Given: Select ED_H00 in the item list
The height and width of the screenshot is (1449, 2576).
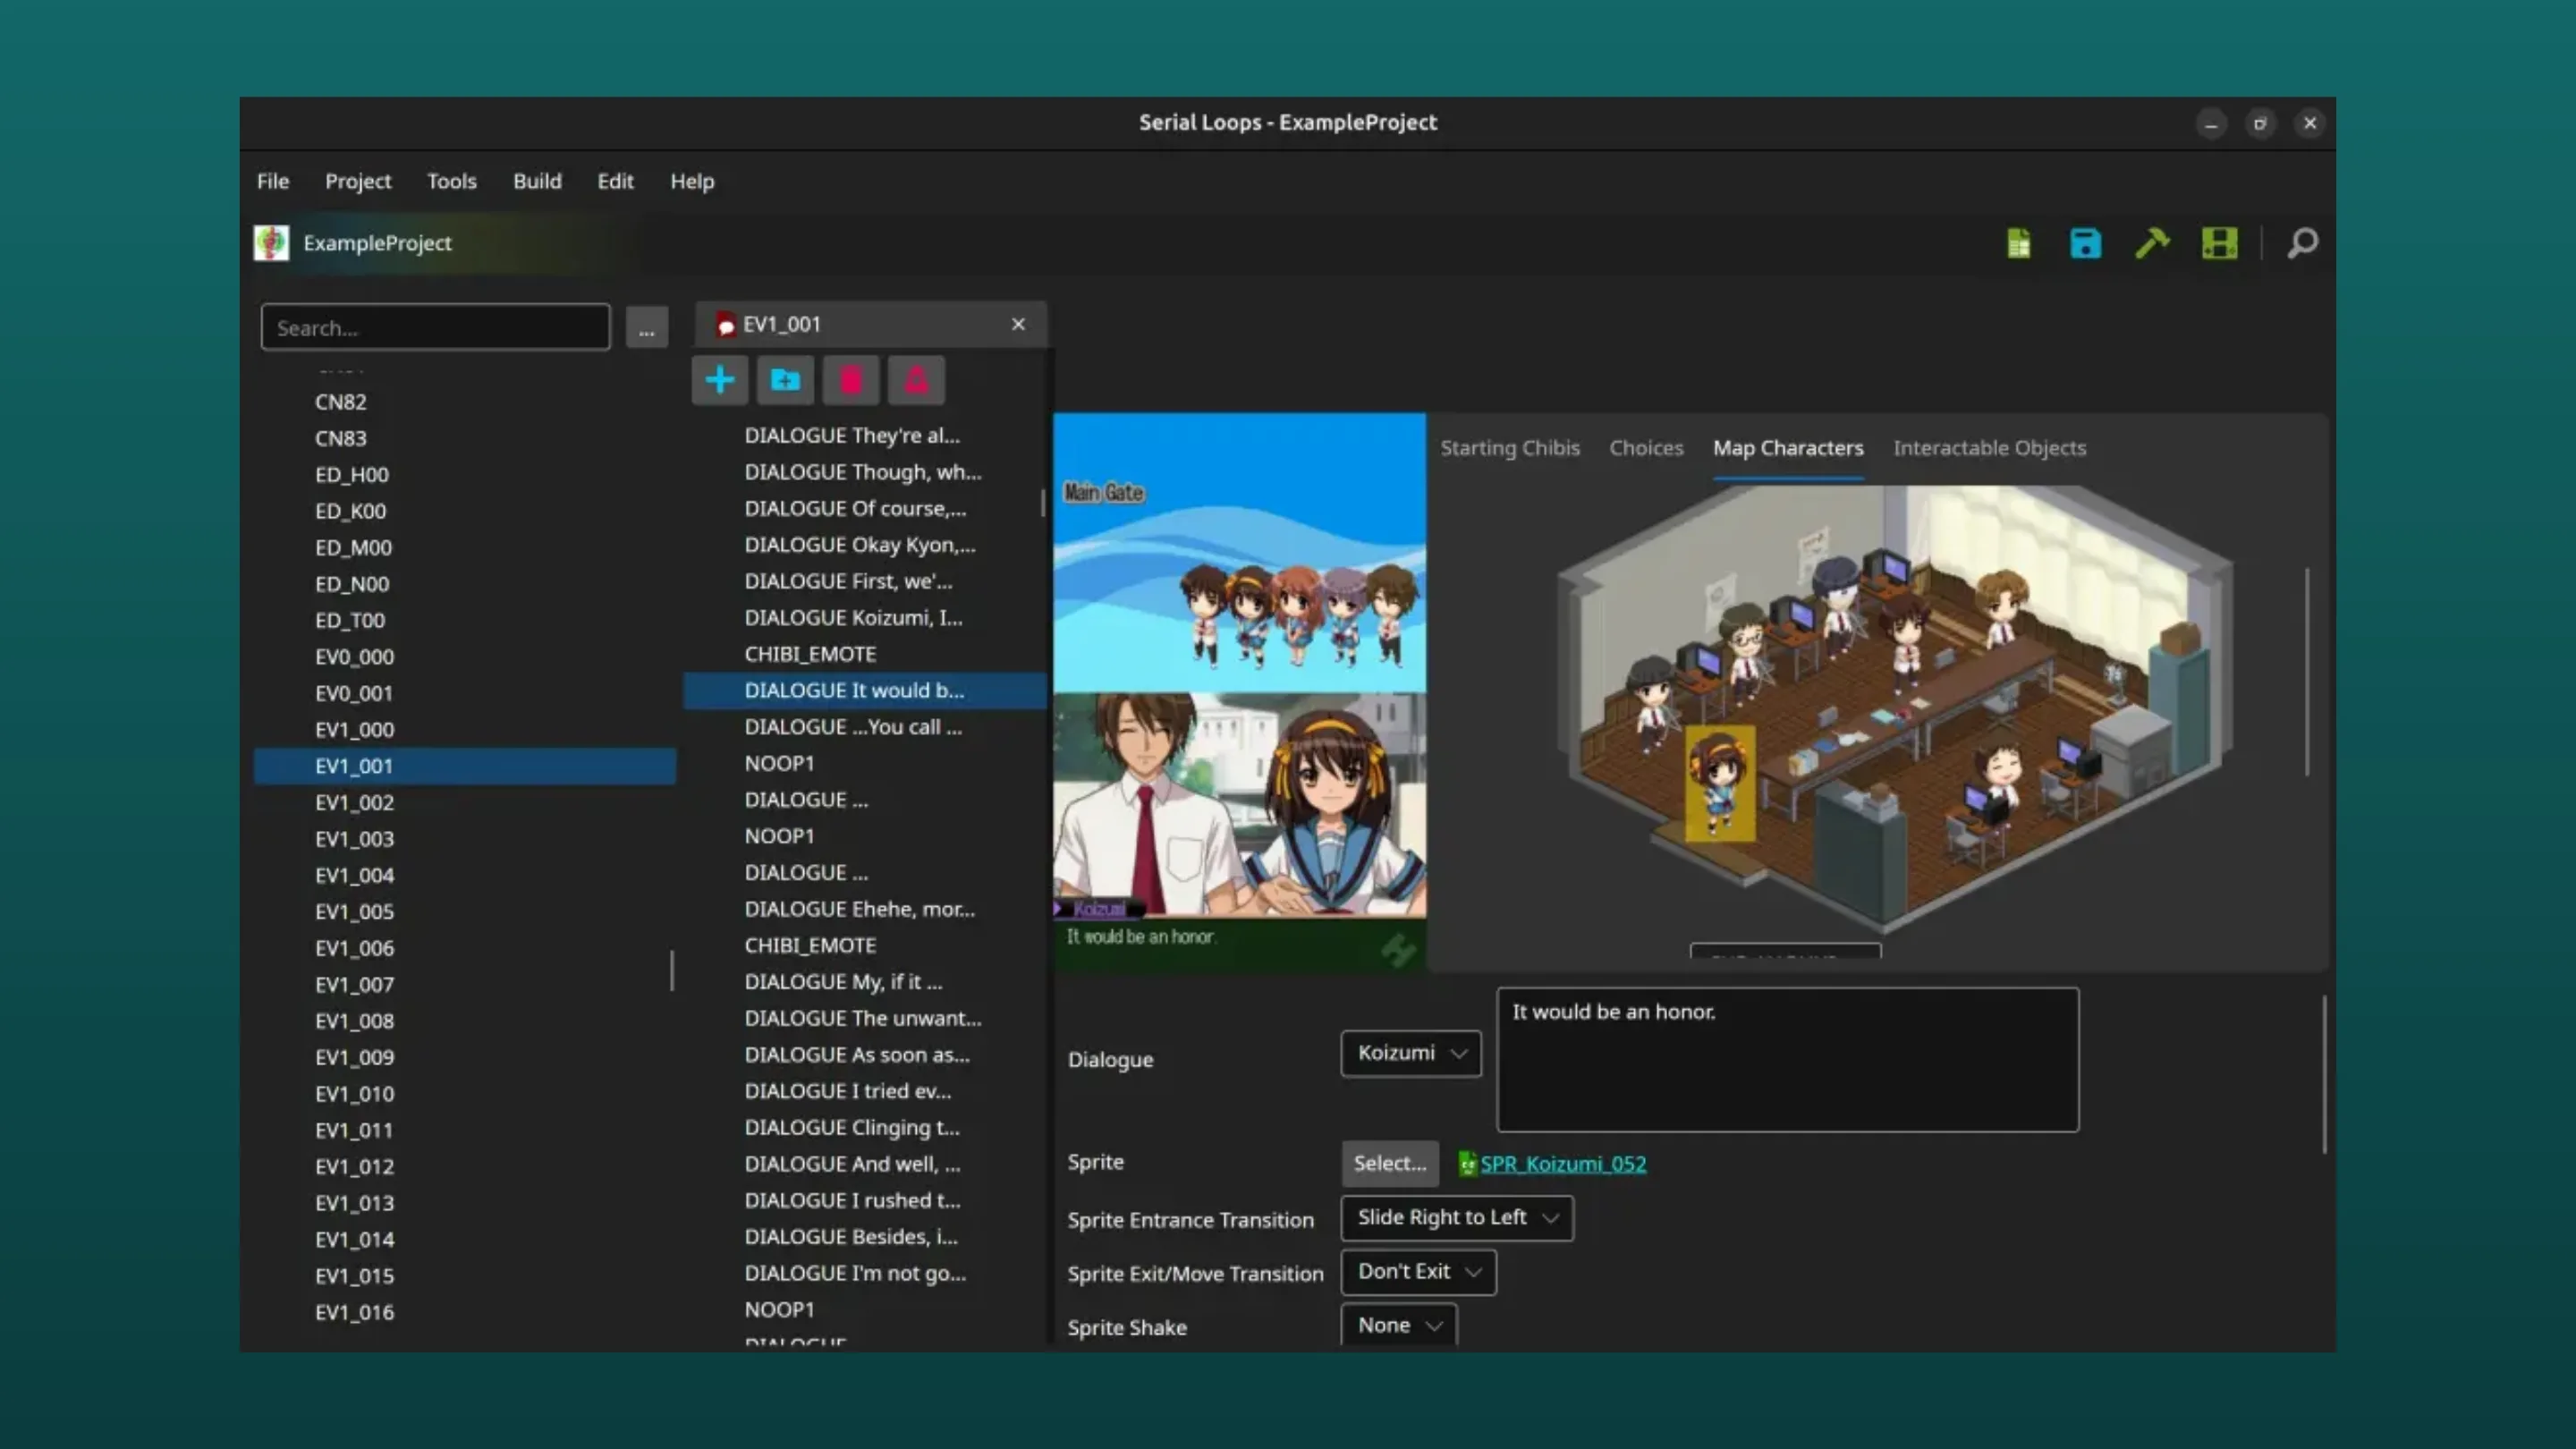Looking at the screenshot, I should 465,474.
